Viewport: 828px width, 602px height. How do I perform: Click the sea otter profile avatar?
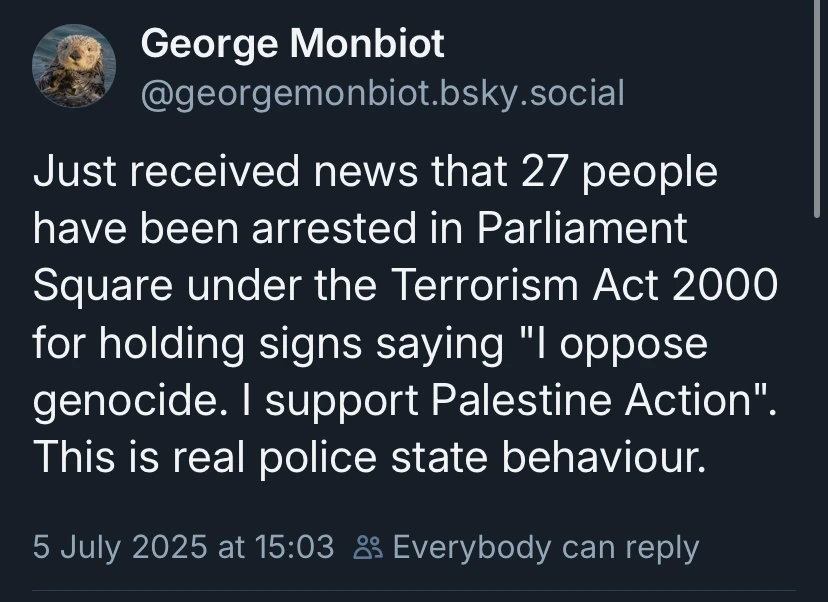(74, 68)
